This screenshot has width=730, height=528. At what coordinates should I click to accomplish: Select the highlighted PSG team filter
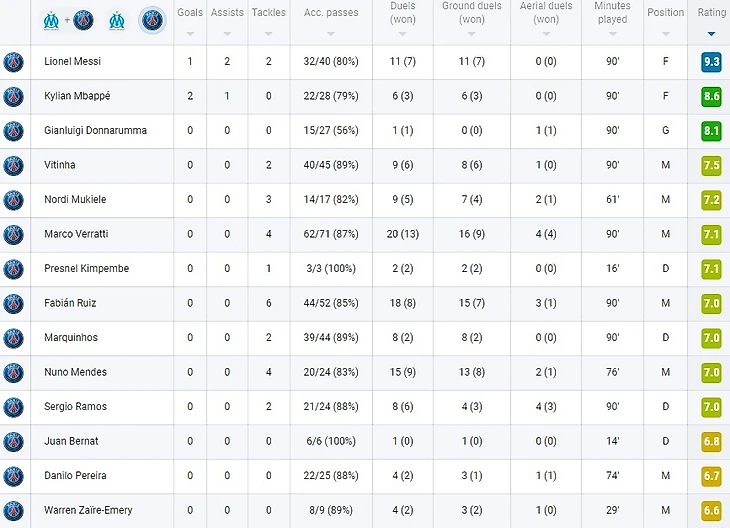click(x=151, y=19)
